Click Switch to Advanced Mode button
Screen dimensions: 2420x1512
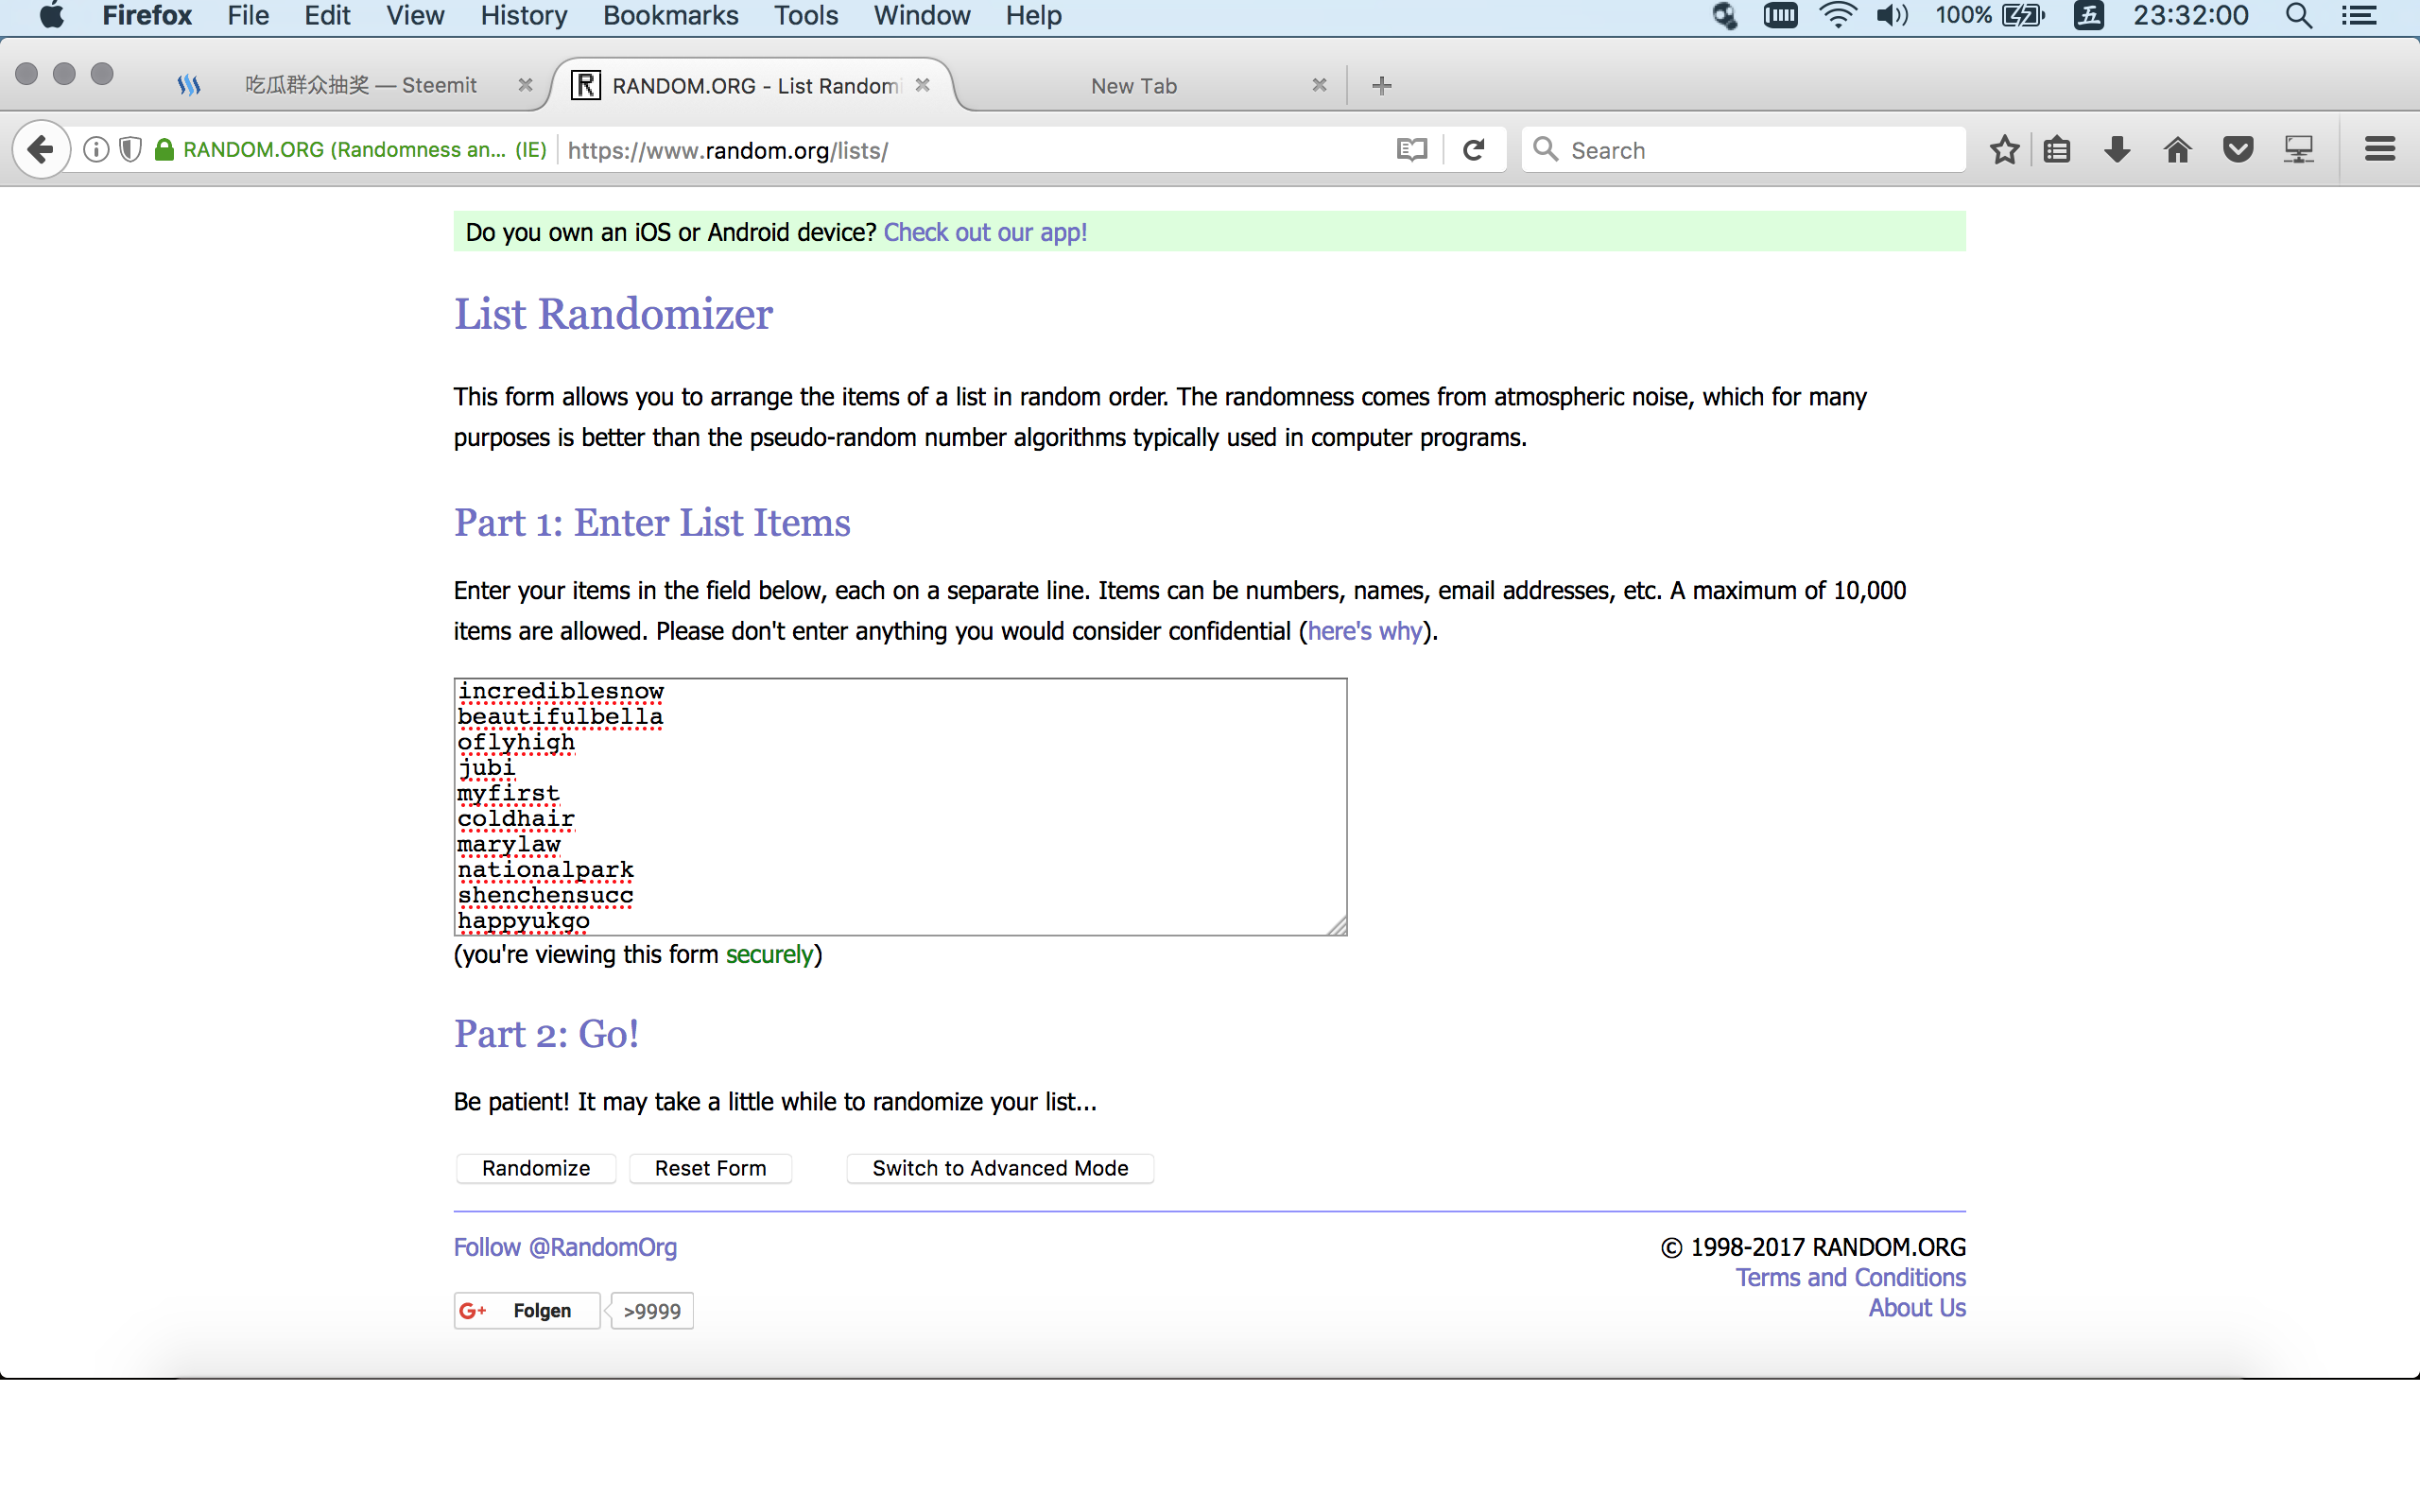click(x=1000, y=1168)
